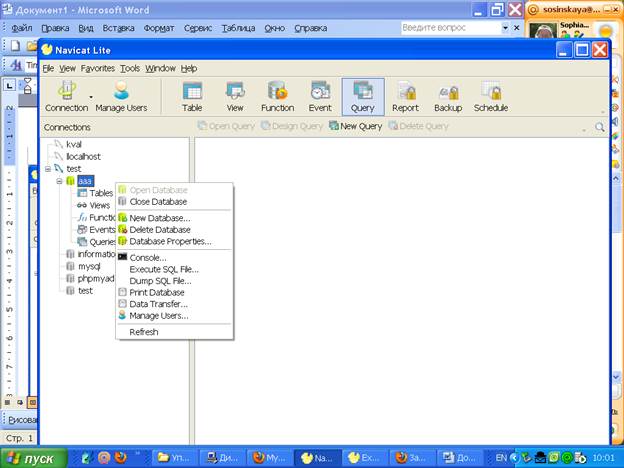The height and width of the screenshot is (468, 624).
Task: Choose Close Database from context menu
Action: (174, 202)
